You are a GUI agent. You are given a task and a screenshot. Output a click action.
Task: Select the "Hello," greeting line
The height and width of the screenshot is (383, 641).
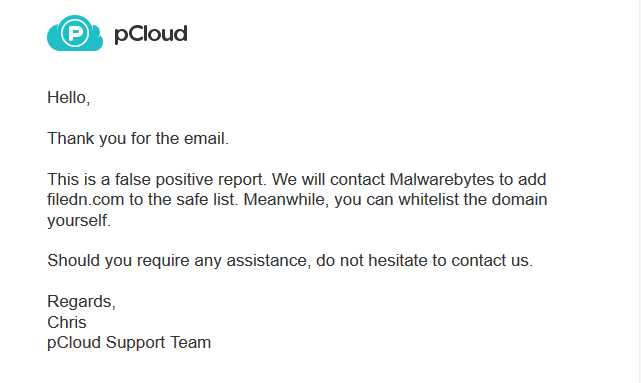(69, 98)
